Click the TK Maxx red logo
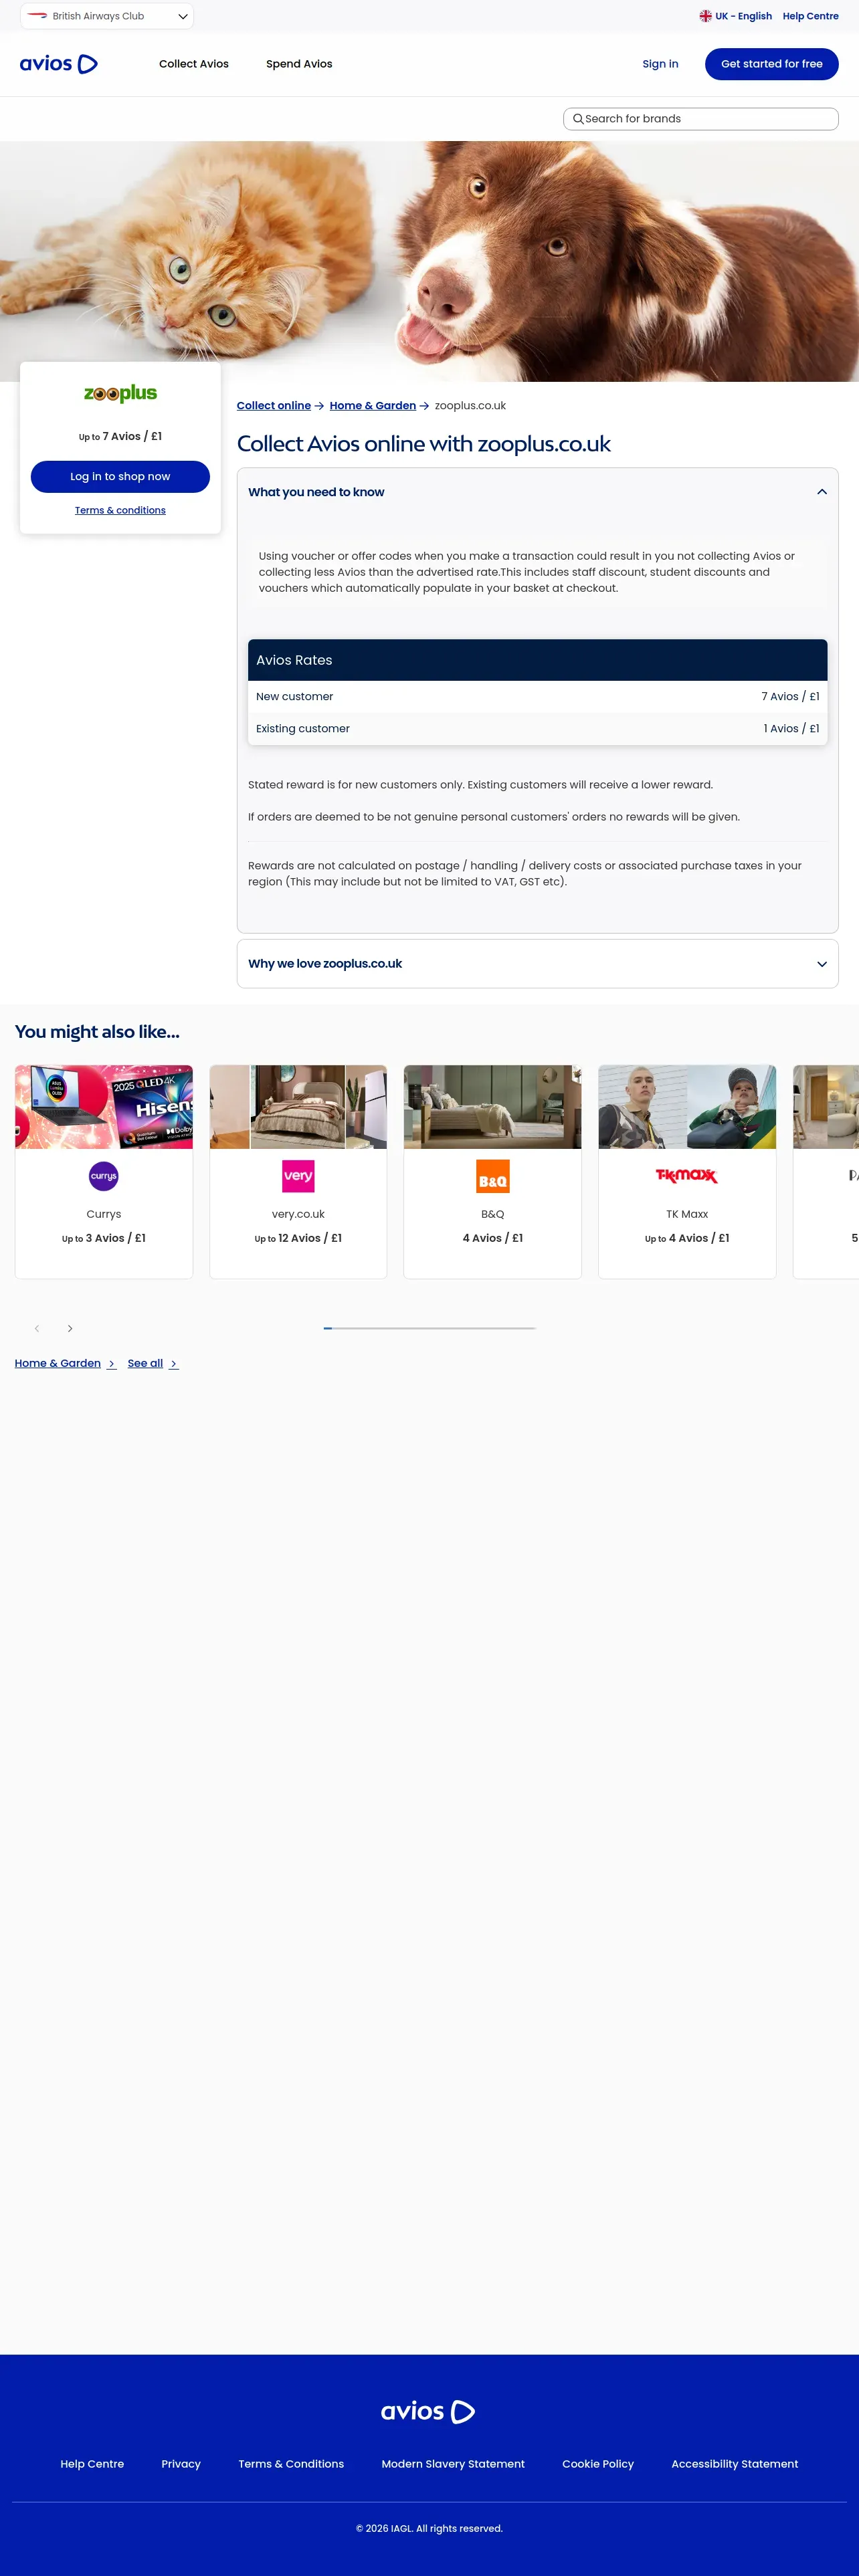Screen dimensions: 859x2576 pos(687,1176)
